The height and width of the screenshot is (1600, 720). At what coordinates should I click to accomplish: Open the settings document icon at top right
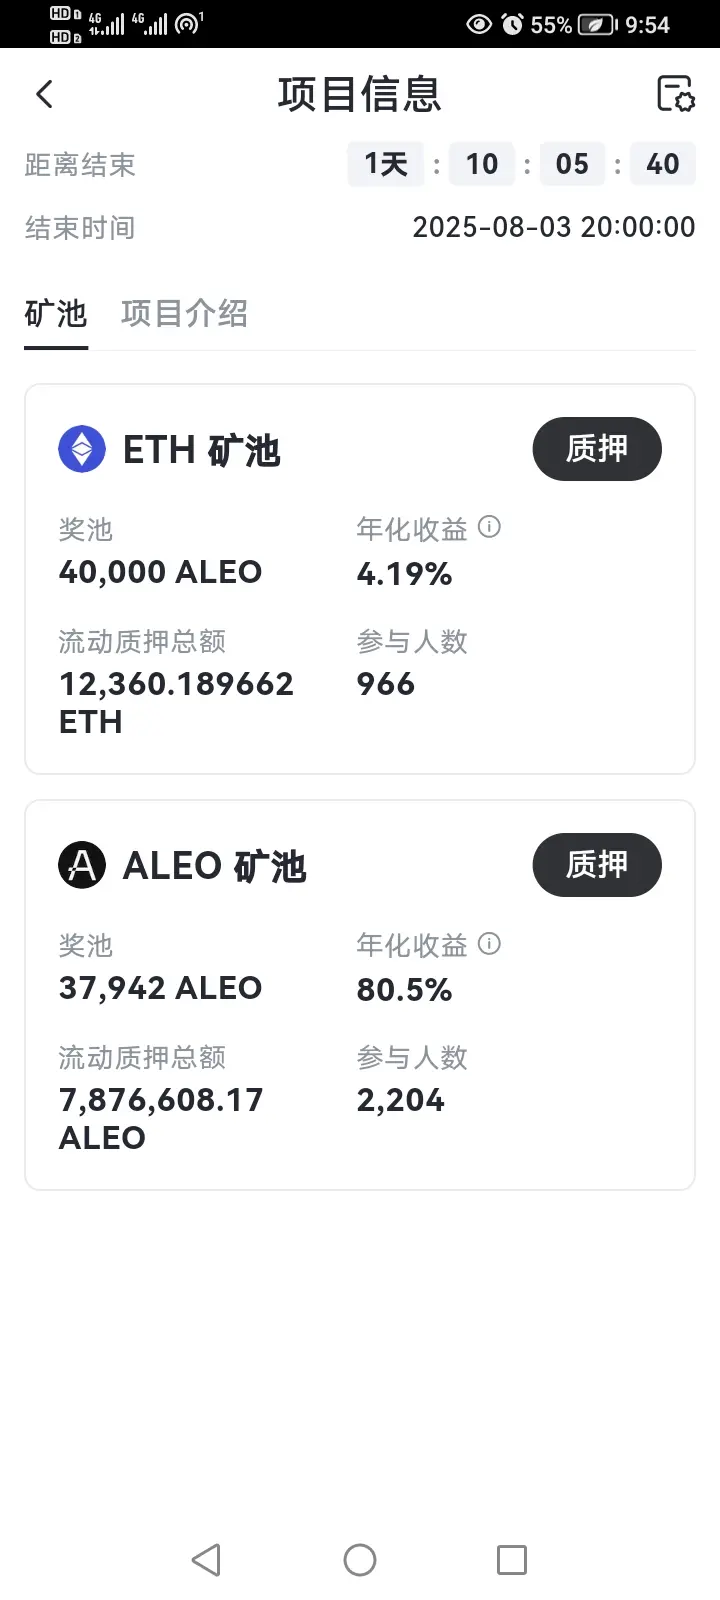click(x=675, y=94)
